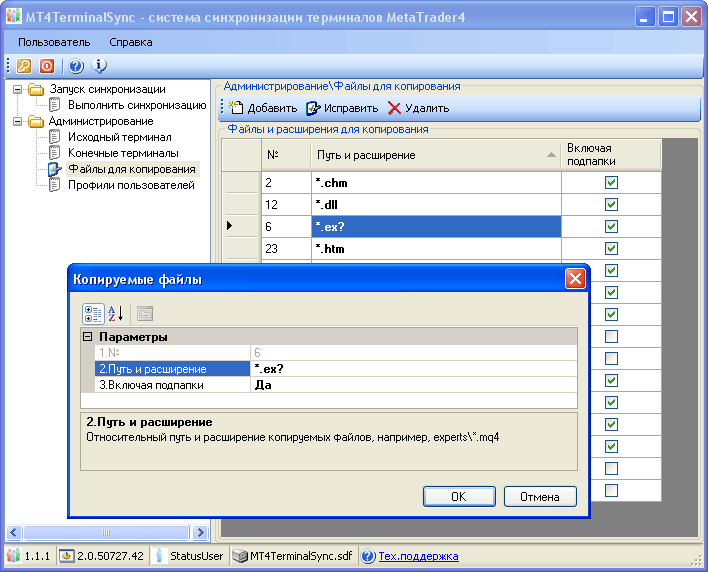Select Профили пользователей in tree
The image size is (708, 572).
coord(131,185)
